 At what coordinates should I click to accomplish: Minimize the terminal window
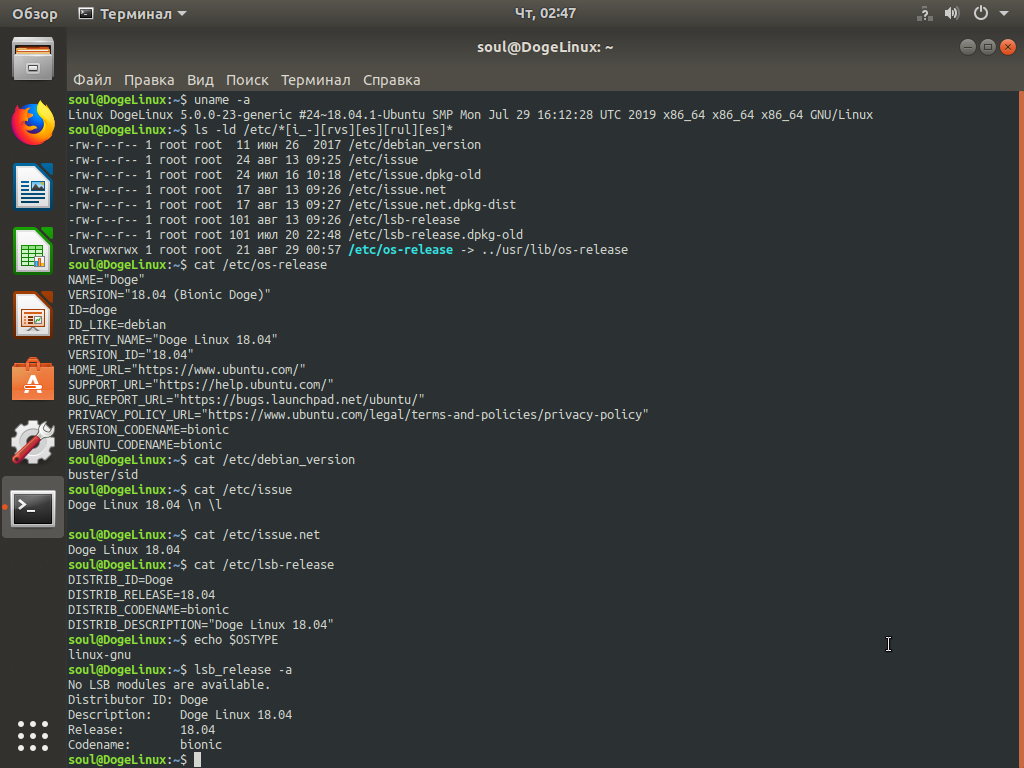coord(968,46)
